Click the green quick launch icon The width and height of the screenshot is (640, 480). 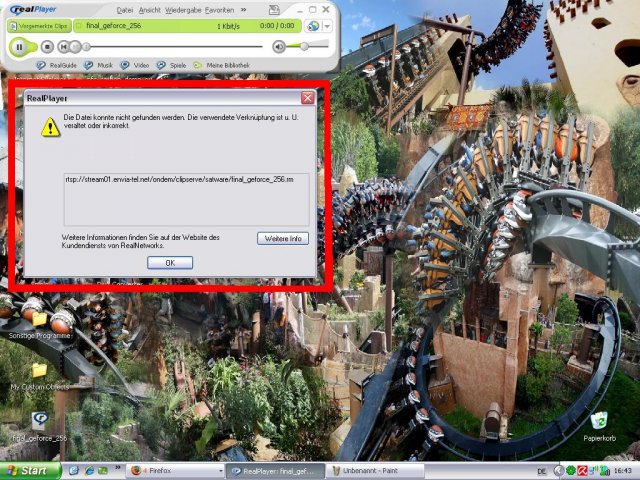tap(102, 471)
